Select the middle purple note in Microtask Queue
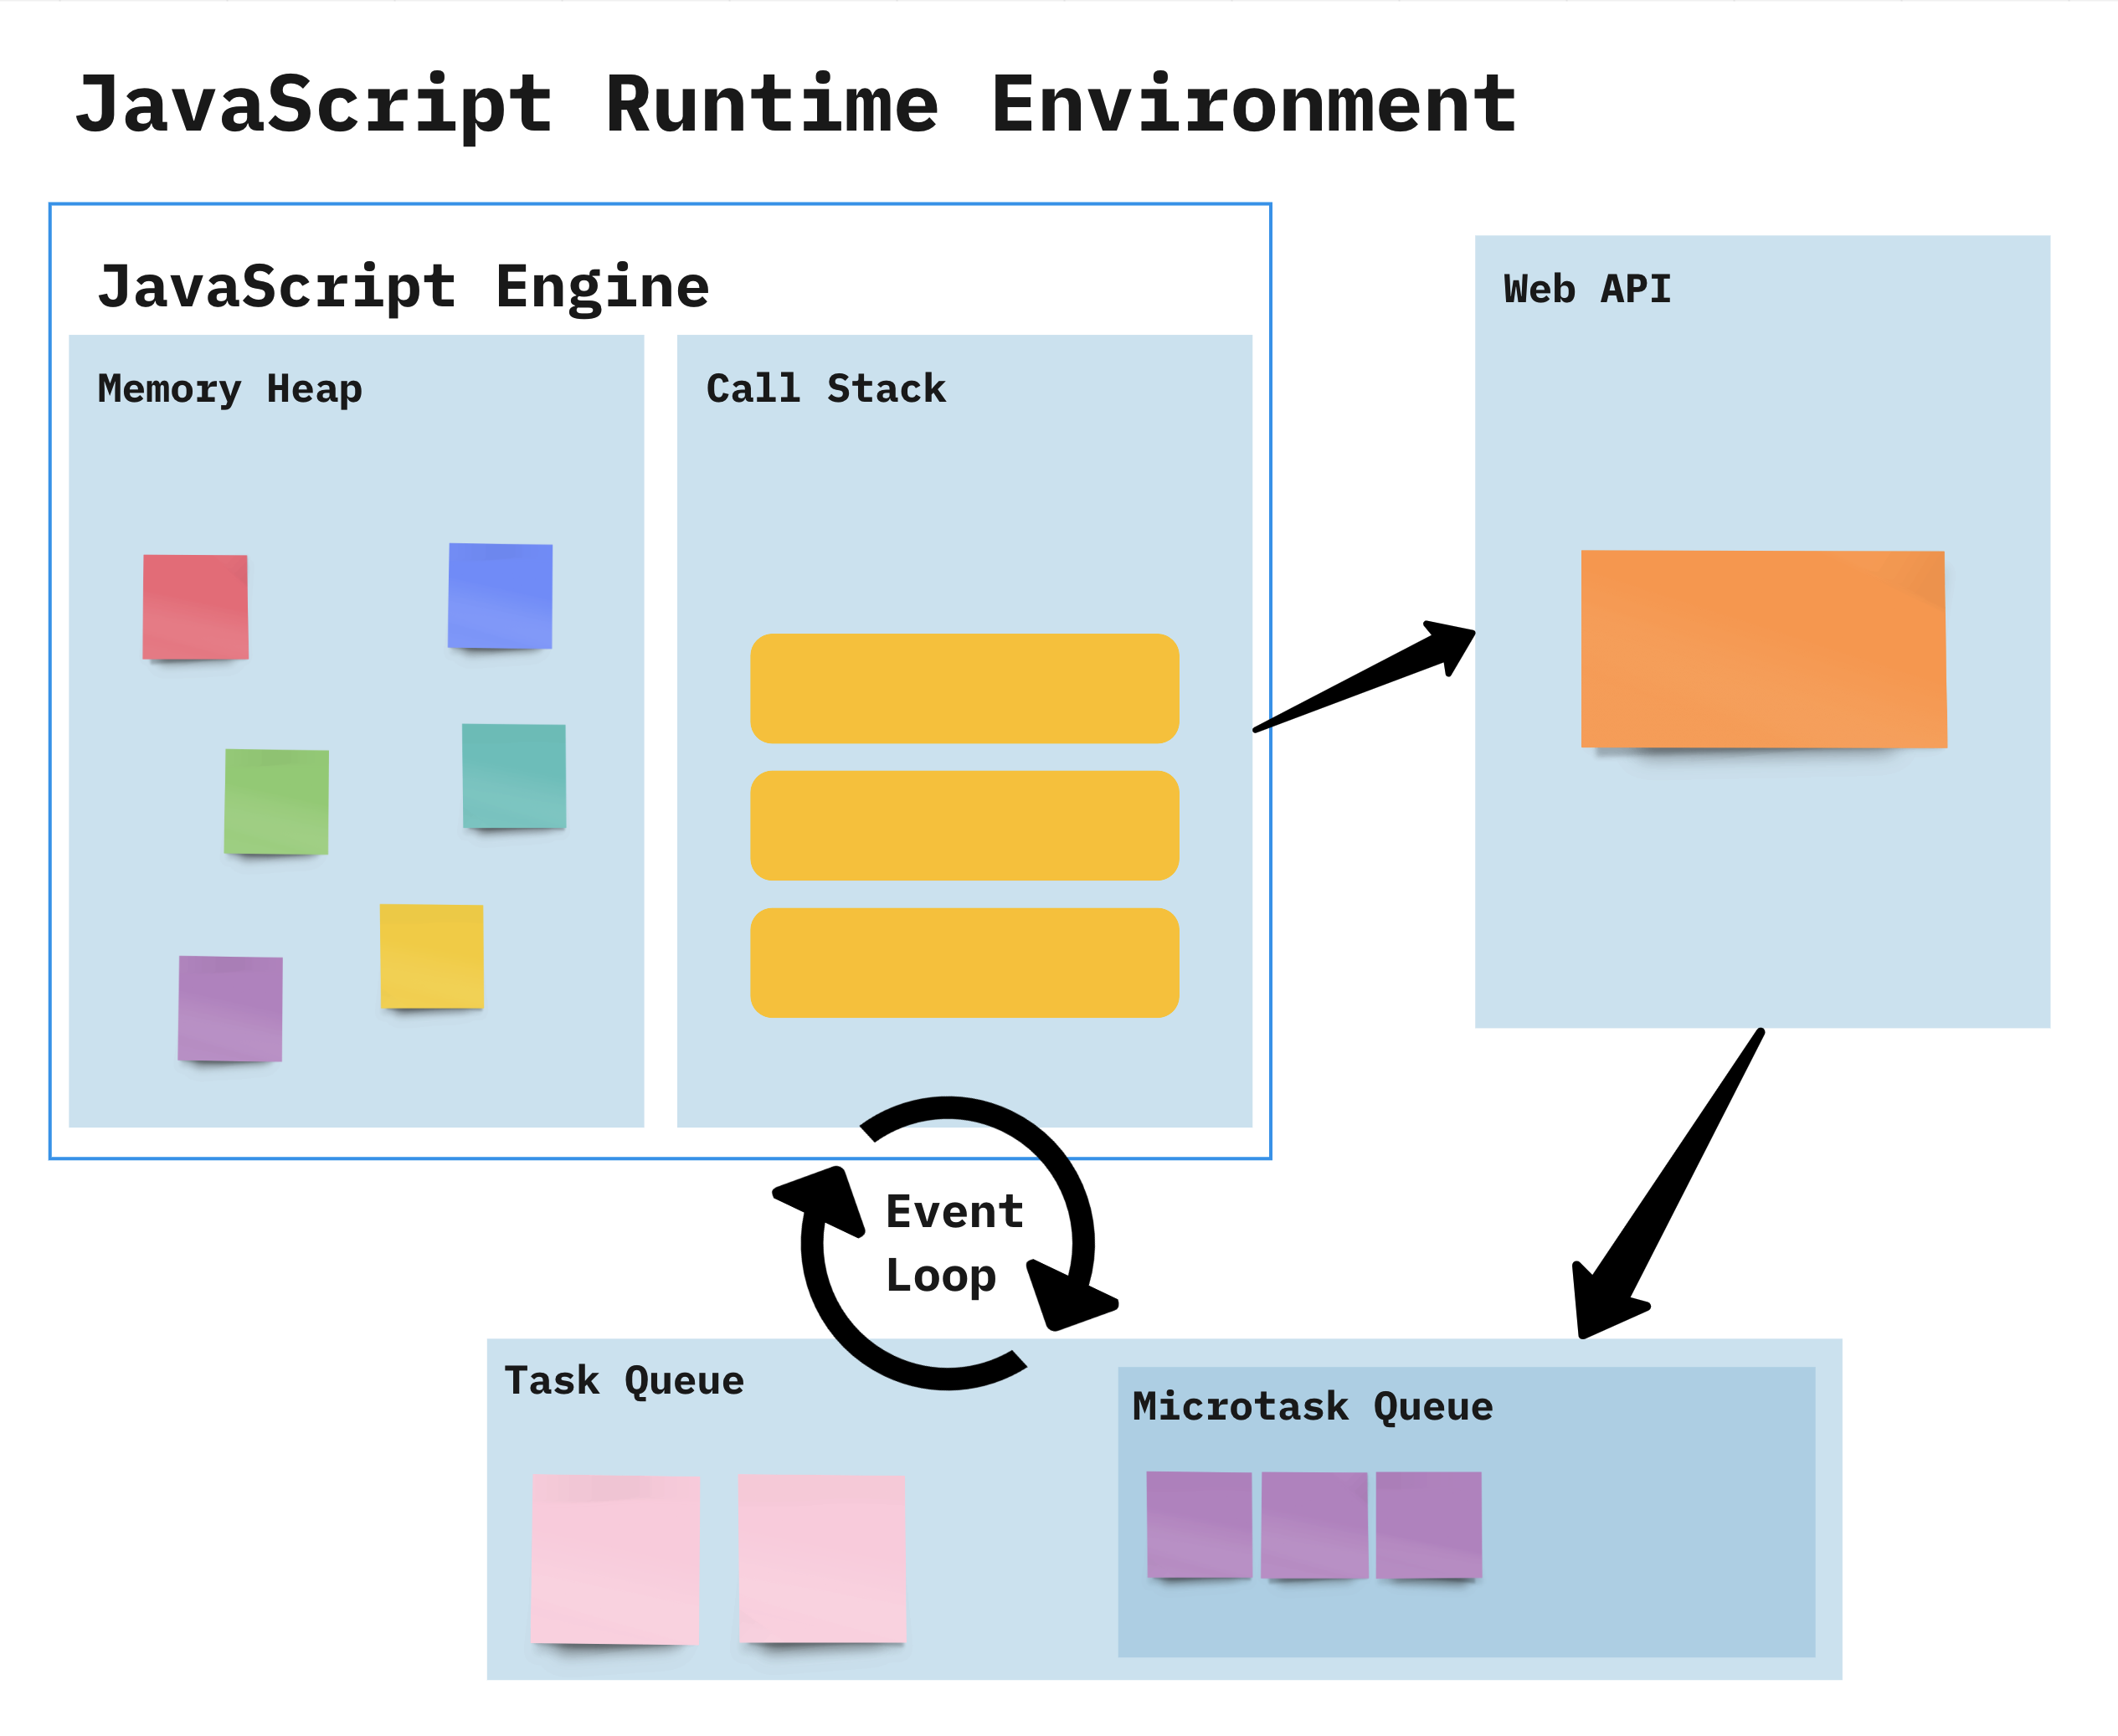Screen dimensions: 2118x1736 [x=1314, y=1525]
